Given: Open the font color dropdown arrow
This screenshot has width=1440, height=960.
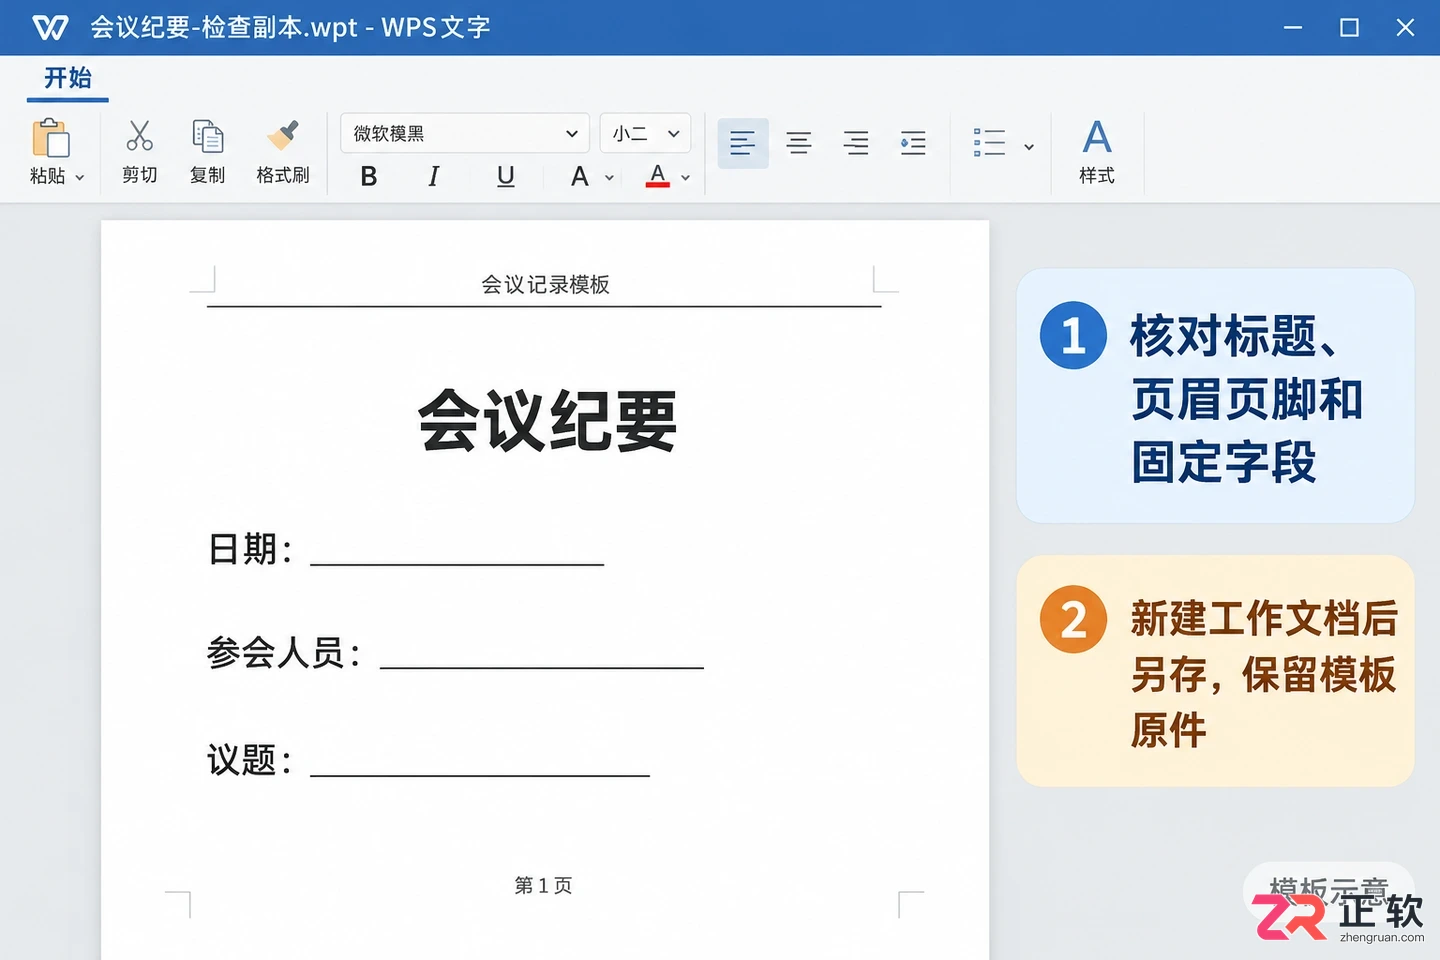Looking at the screenshot, I should [685, 178].
